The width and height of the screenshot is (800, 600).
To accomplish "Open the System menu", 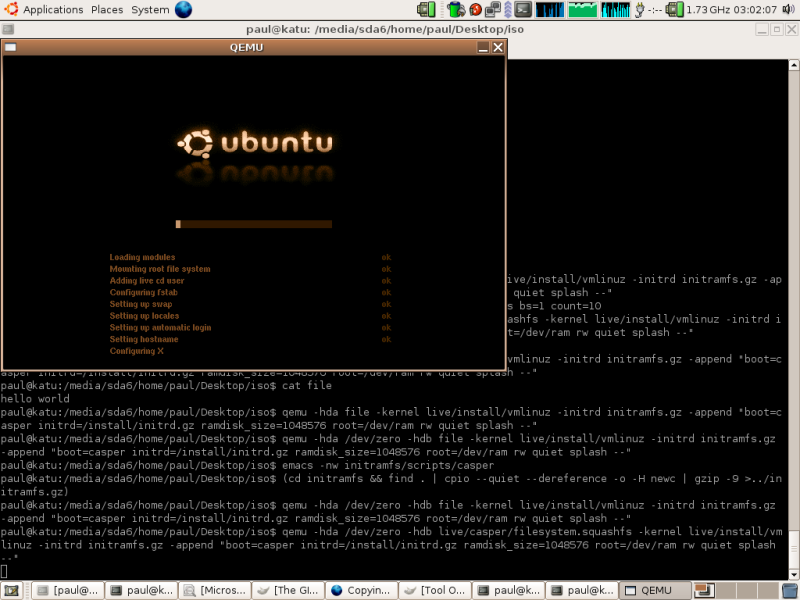I will 150,10.
